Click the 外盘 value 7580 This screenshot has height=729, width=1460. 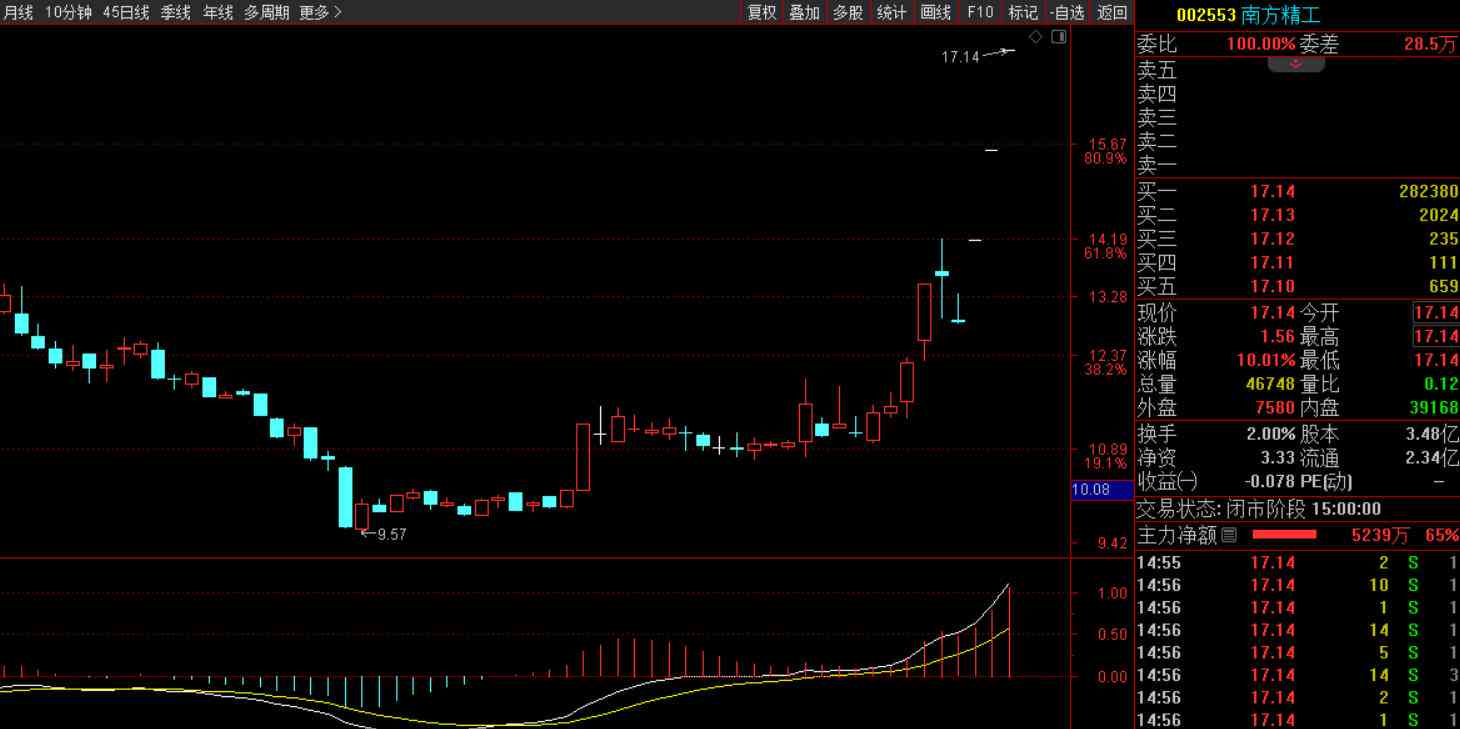click(1275, 408)
